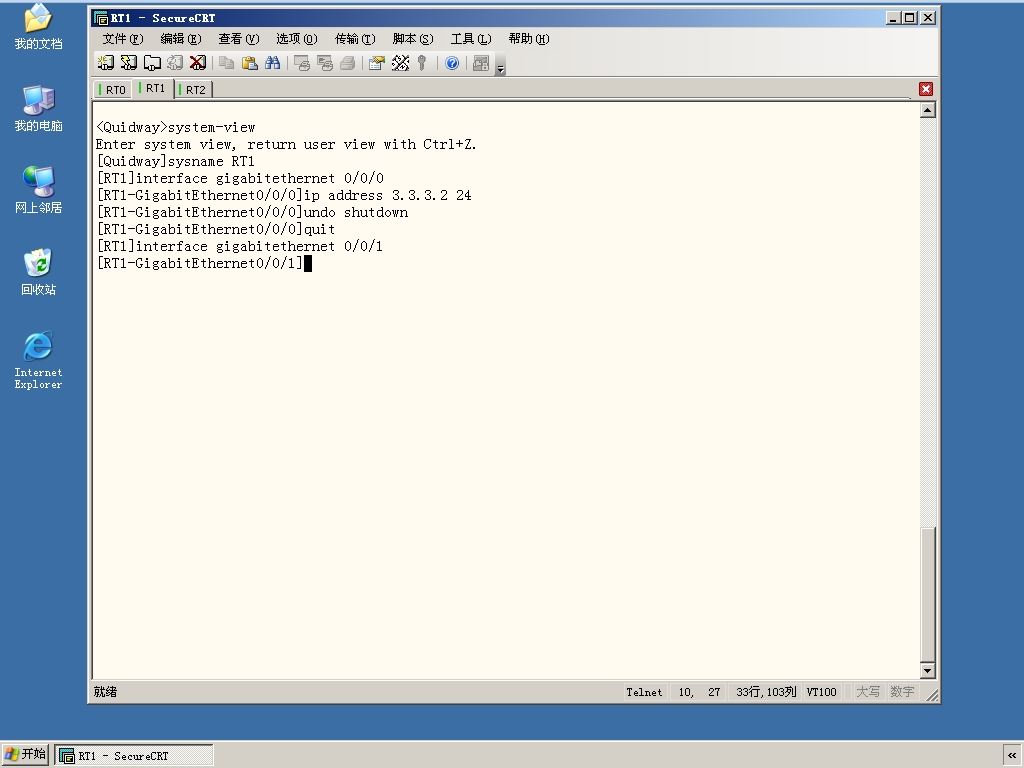
Task: Open the 查看(V) menu
Action: [238, 39]
